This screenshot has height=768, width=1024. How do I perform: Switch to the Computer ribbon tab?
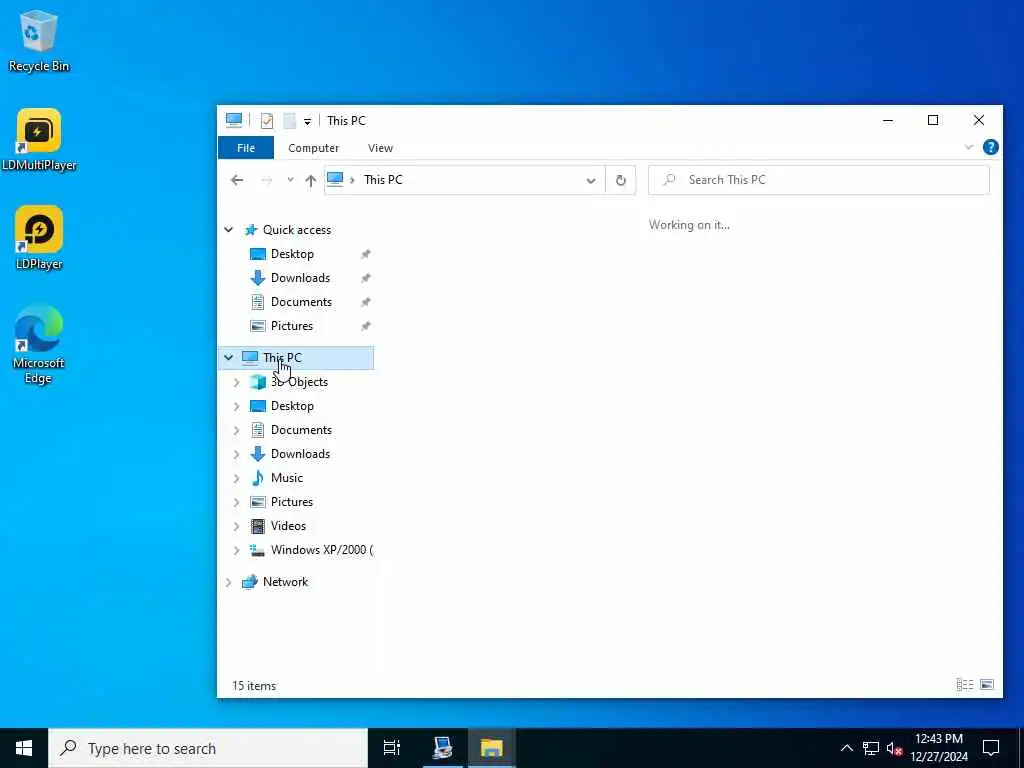point(313,148)
